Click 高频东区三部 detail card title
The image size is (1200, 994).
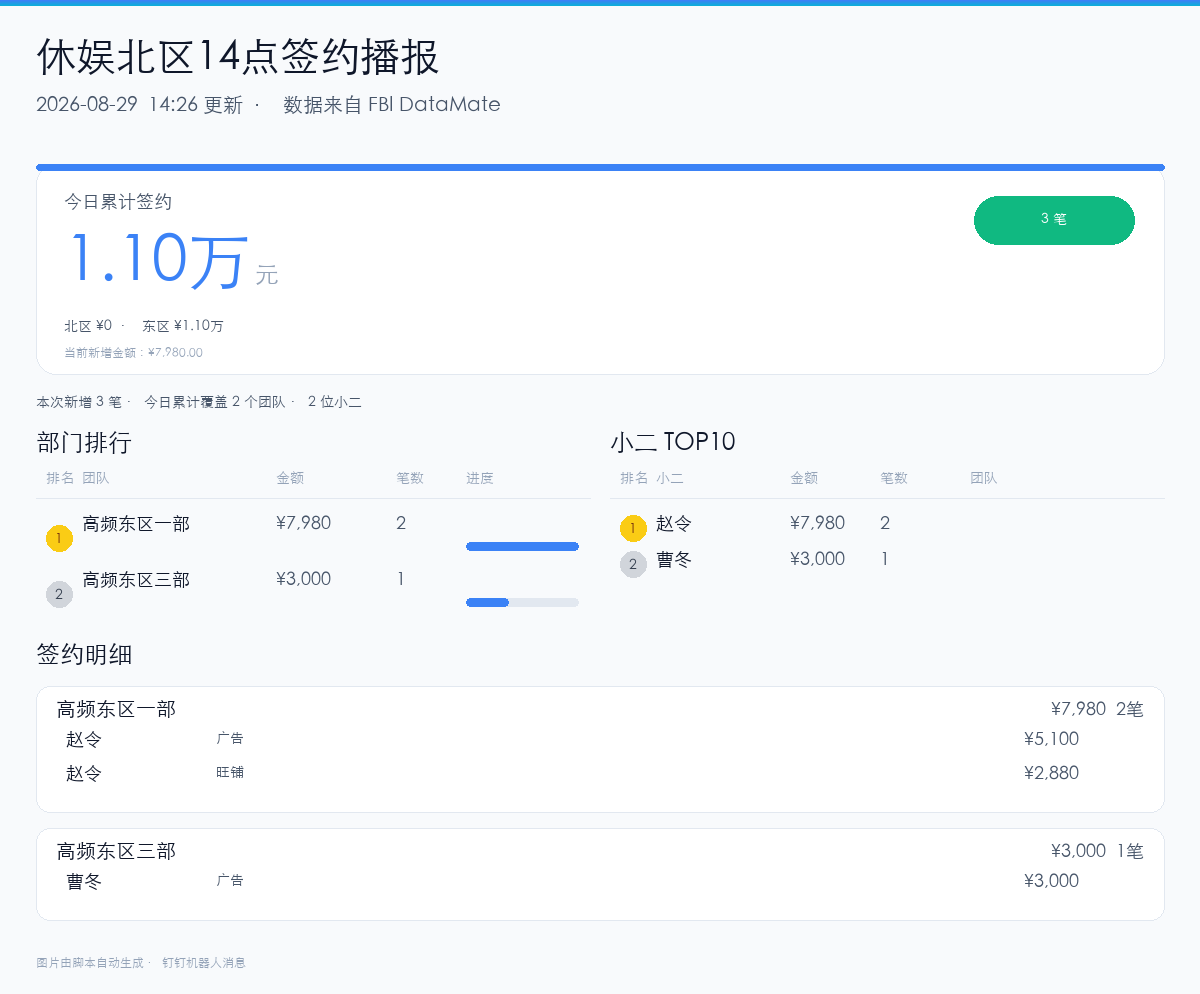click(116, 851)
